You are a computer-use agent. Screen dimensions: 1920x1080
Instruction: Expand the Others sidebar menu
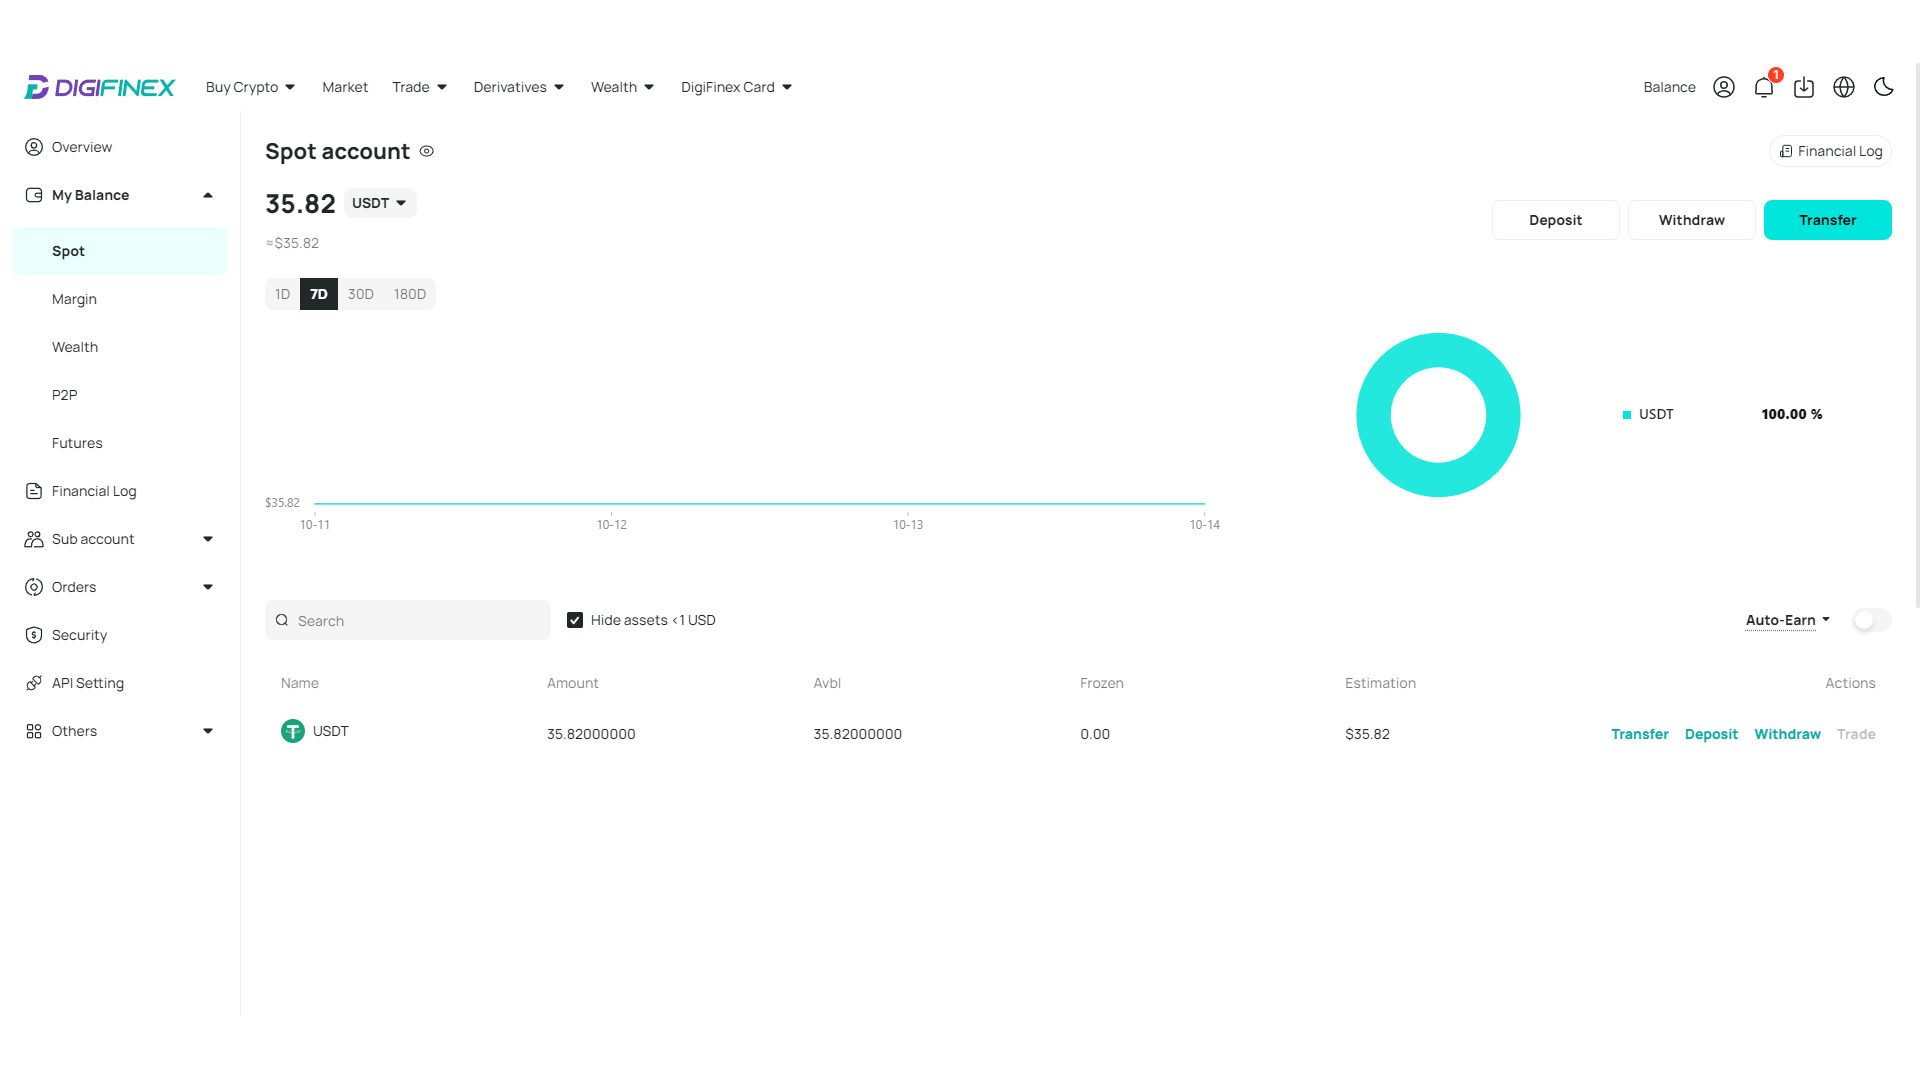[x=119, y=731]
